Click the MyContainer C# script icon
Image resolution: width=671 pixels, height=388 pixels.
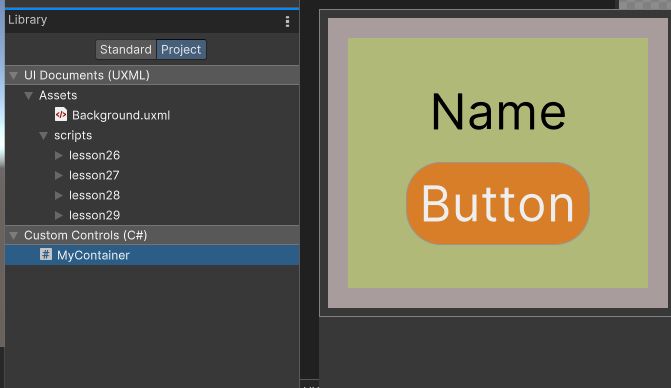tap(46, 254)
